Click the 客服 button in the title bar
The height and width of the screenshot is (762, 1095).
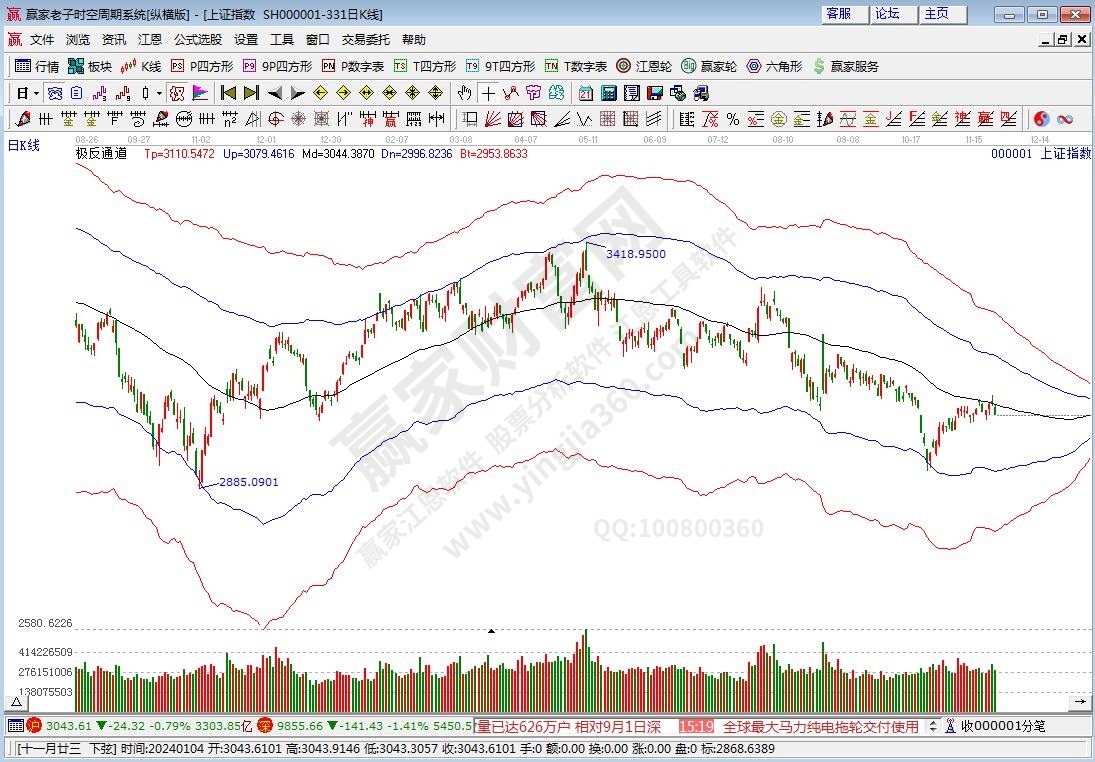click(x=838, y=14)
